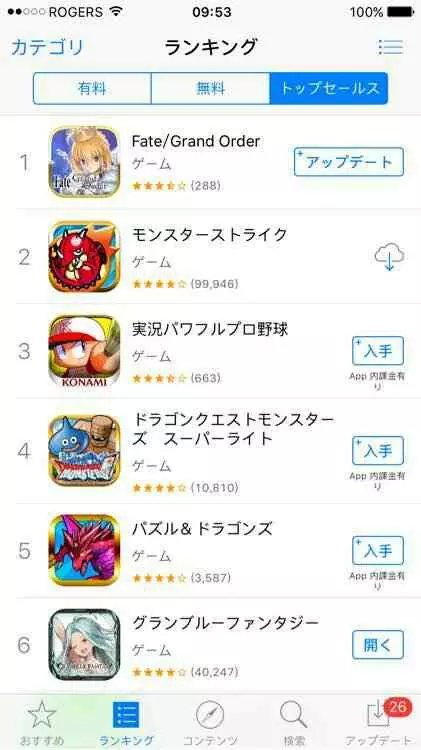Open the Fate/Grand Order app icon
Screen dimensions: 421x750
click(x=85, y=162)
